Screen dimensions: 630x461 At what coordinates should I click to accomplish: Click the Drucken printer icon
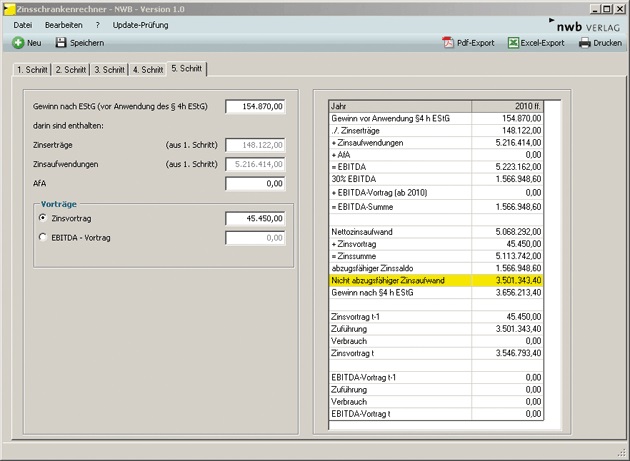point(585,43)
